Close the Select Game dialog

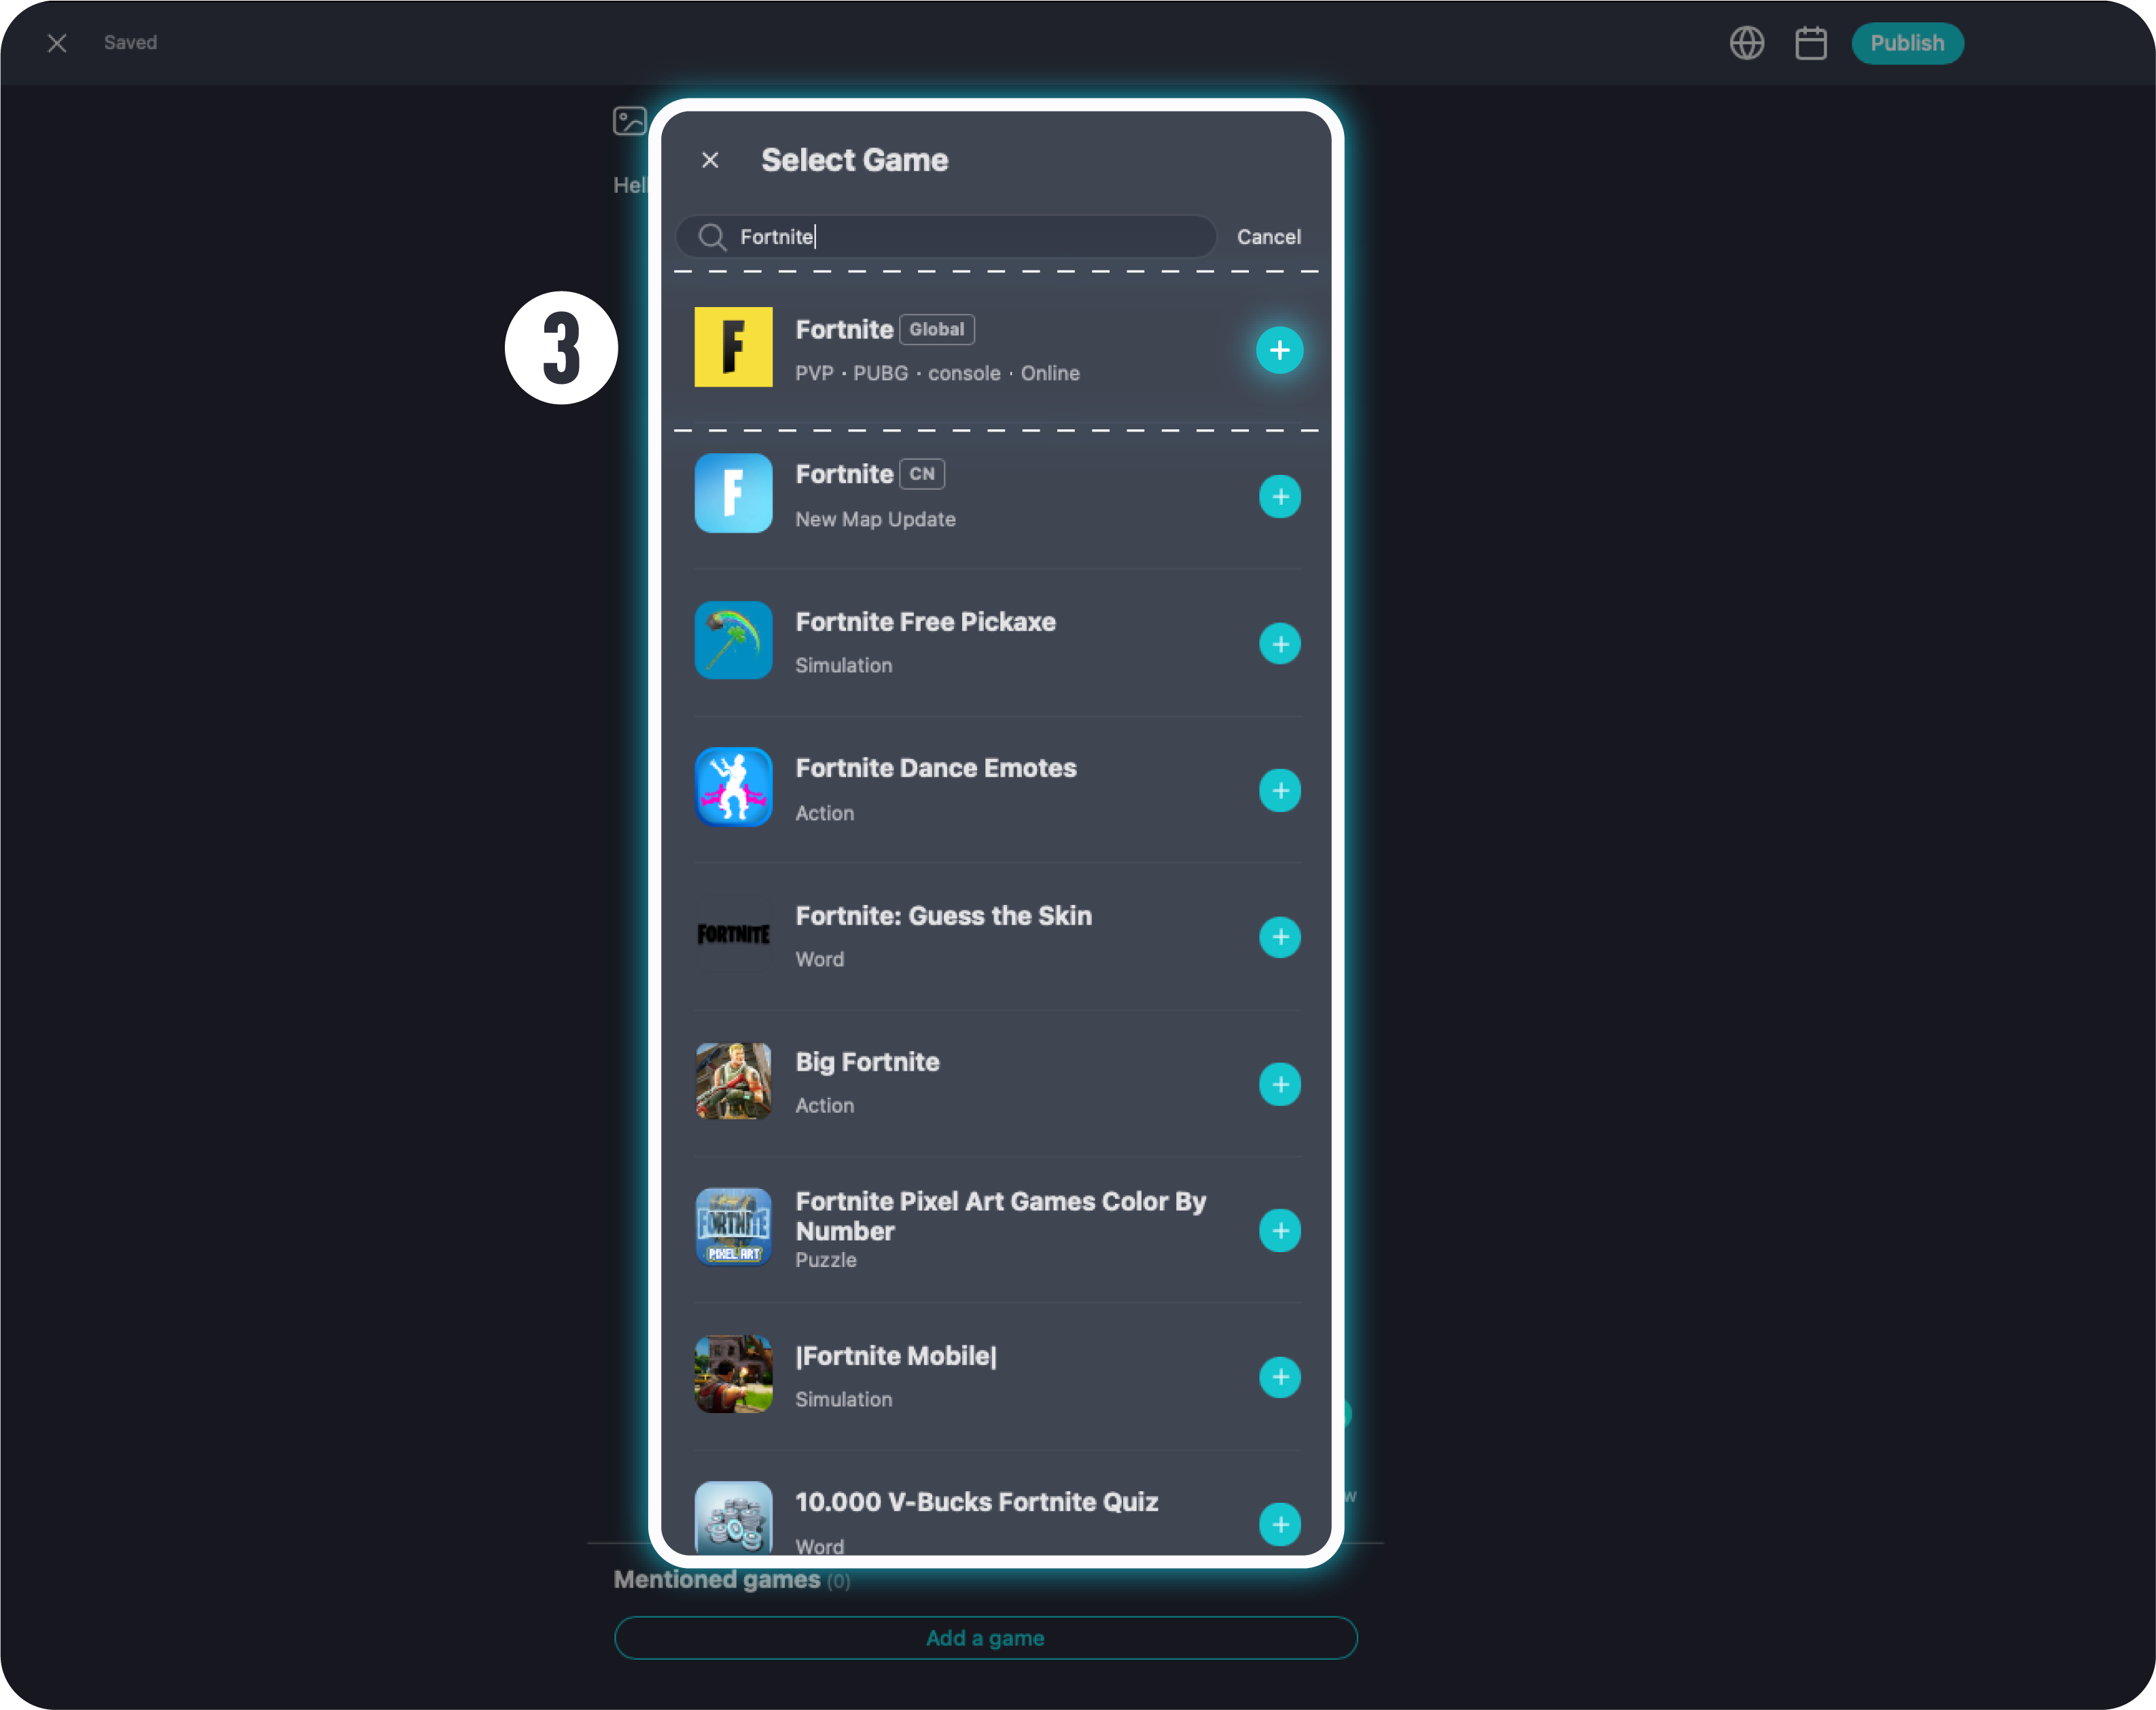pyautogui.click(x=710, y=160)
